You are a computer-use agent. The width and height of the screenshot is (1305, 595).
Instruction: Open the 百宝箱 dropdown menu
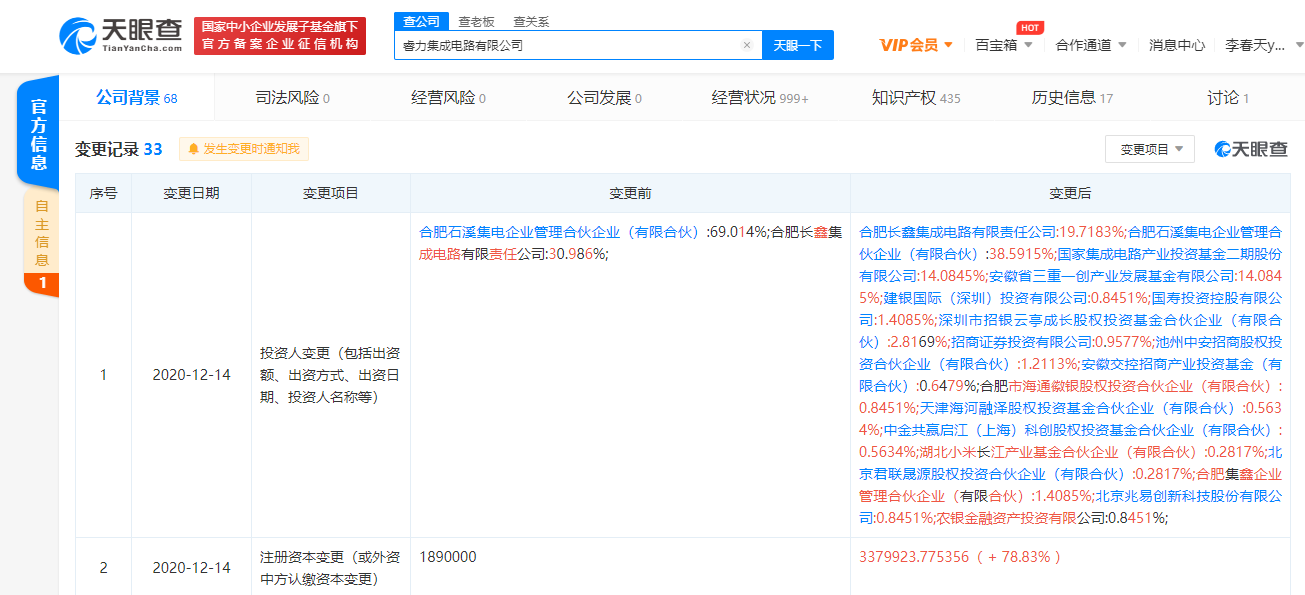(1003, 45)
